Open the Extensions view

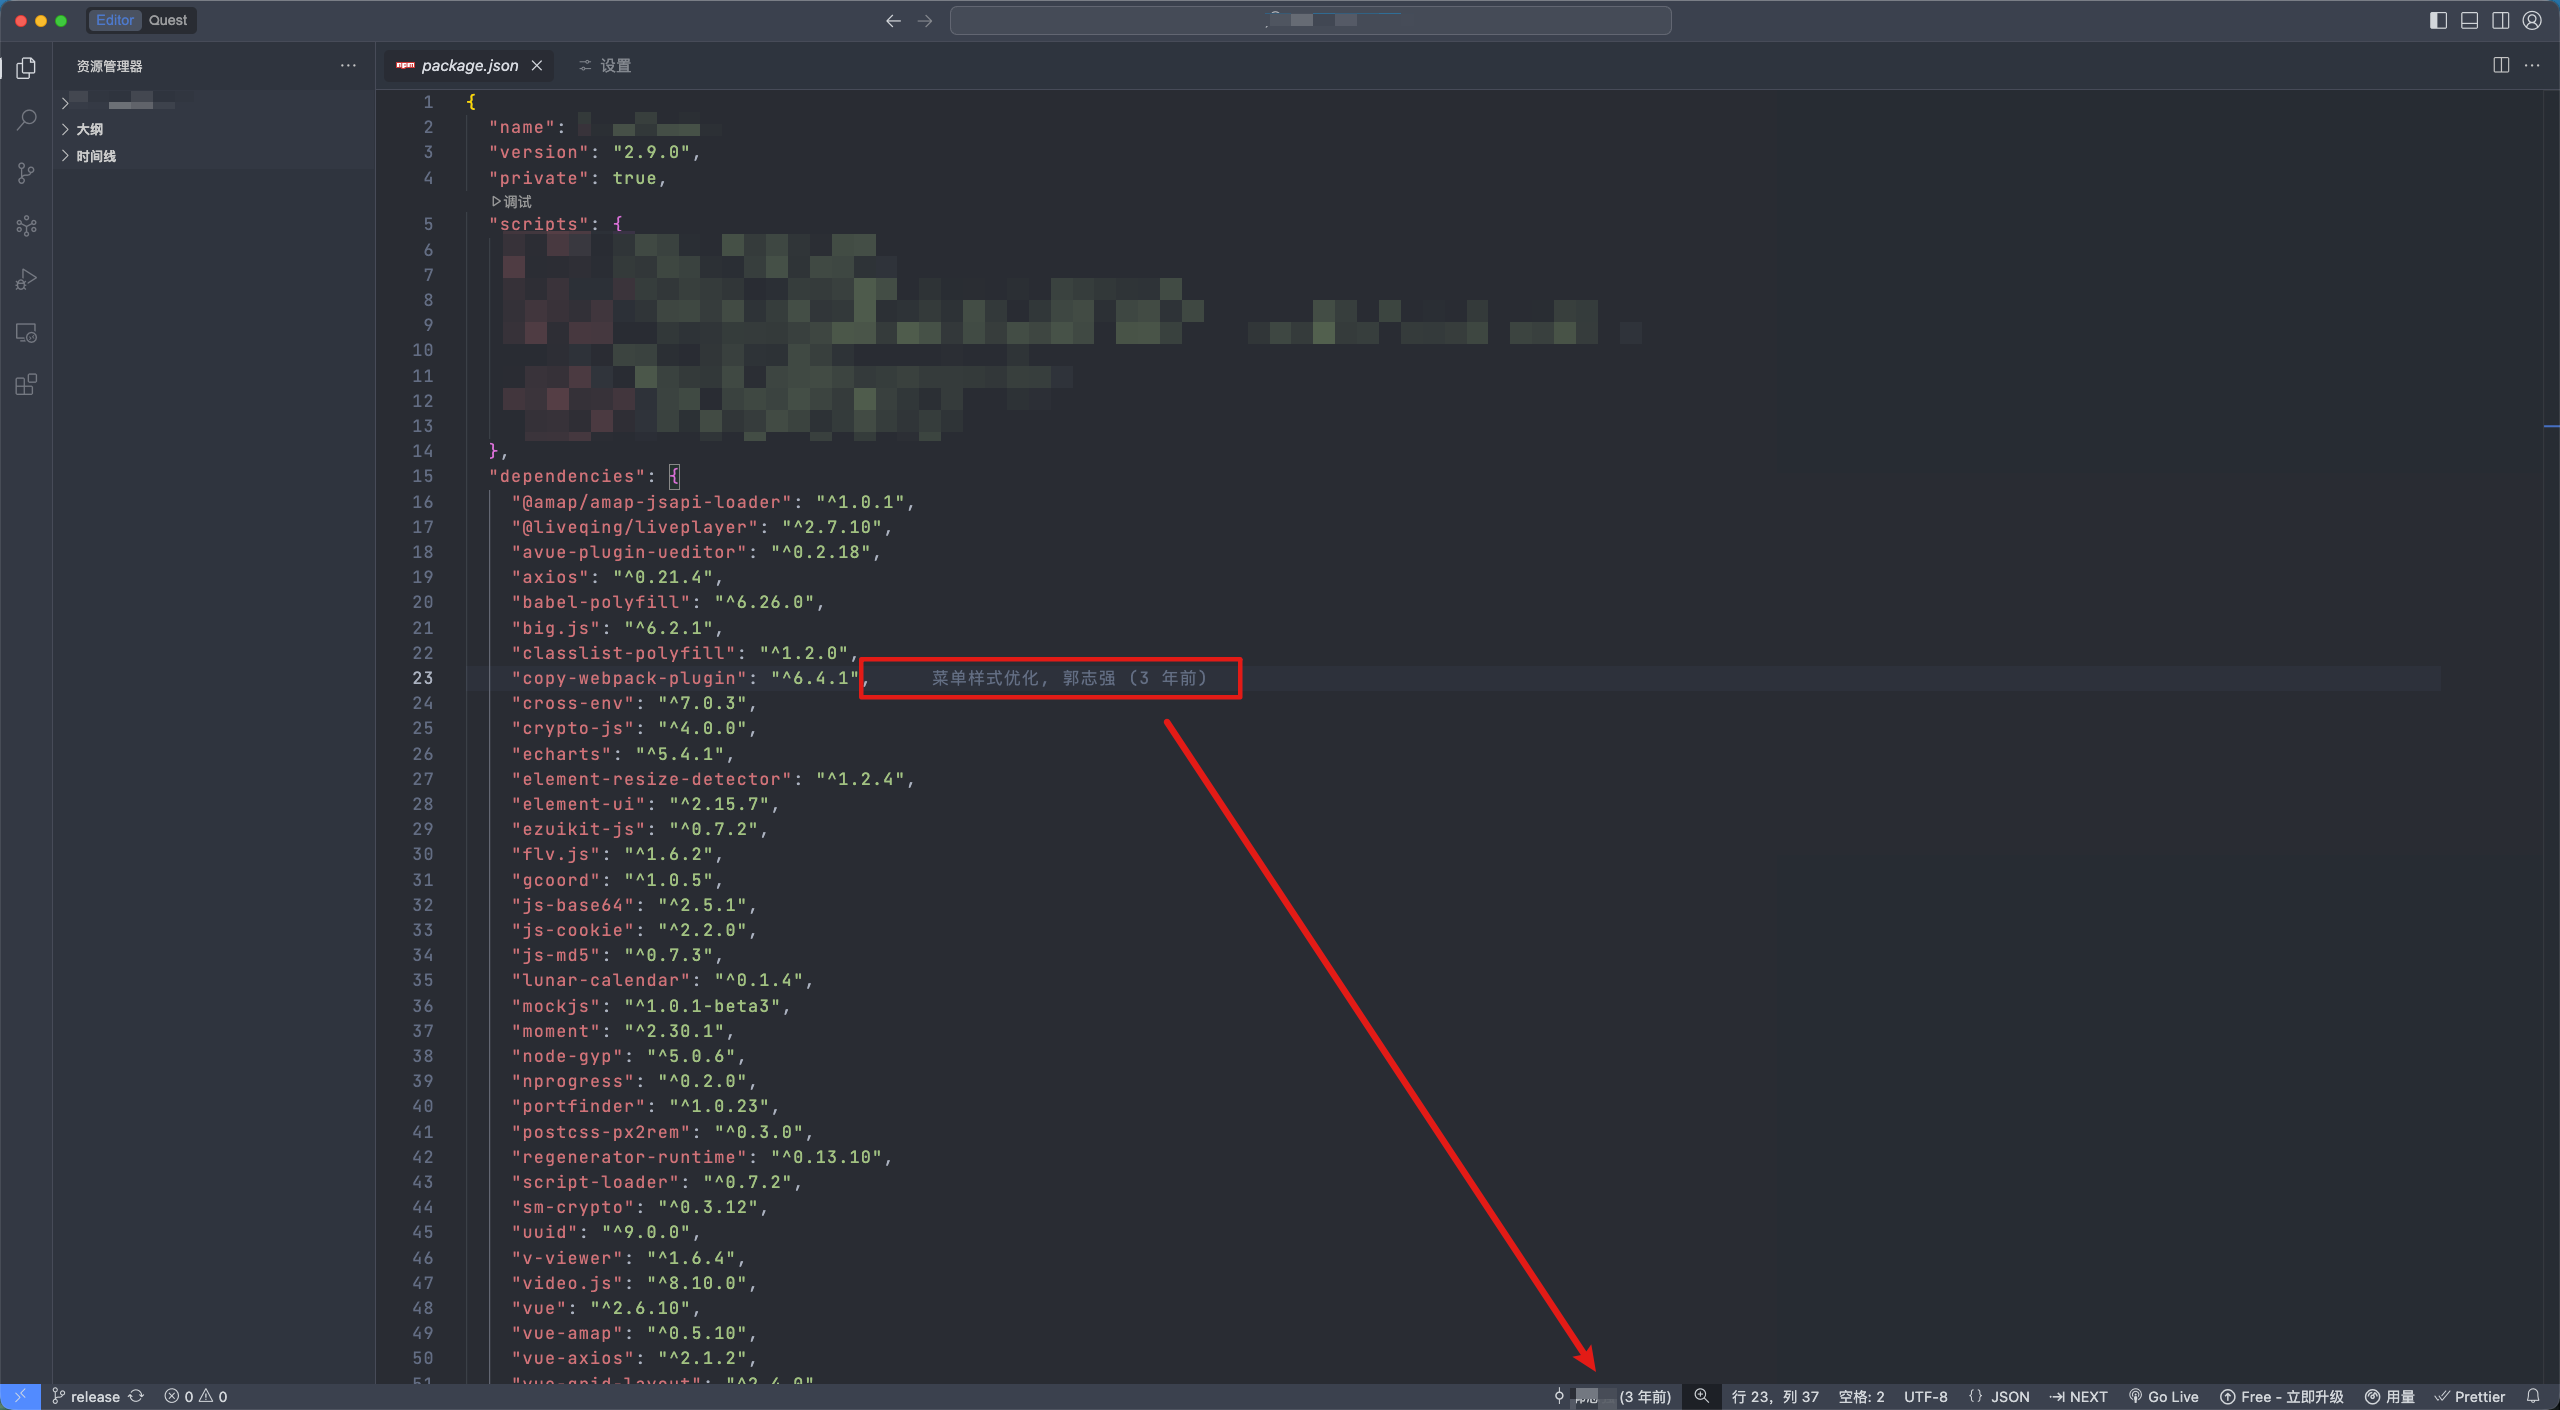(x=27, y=385)
